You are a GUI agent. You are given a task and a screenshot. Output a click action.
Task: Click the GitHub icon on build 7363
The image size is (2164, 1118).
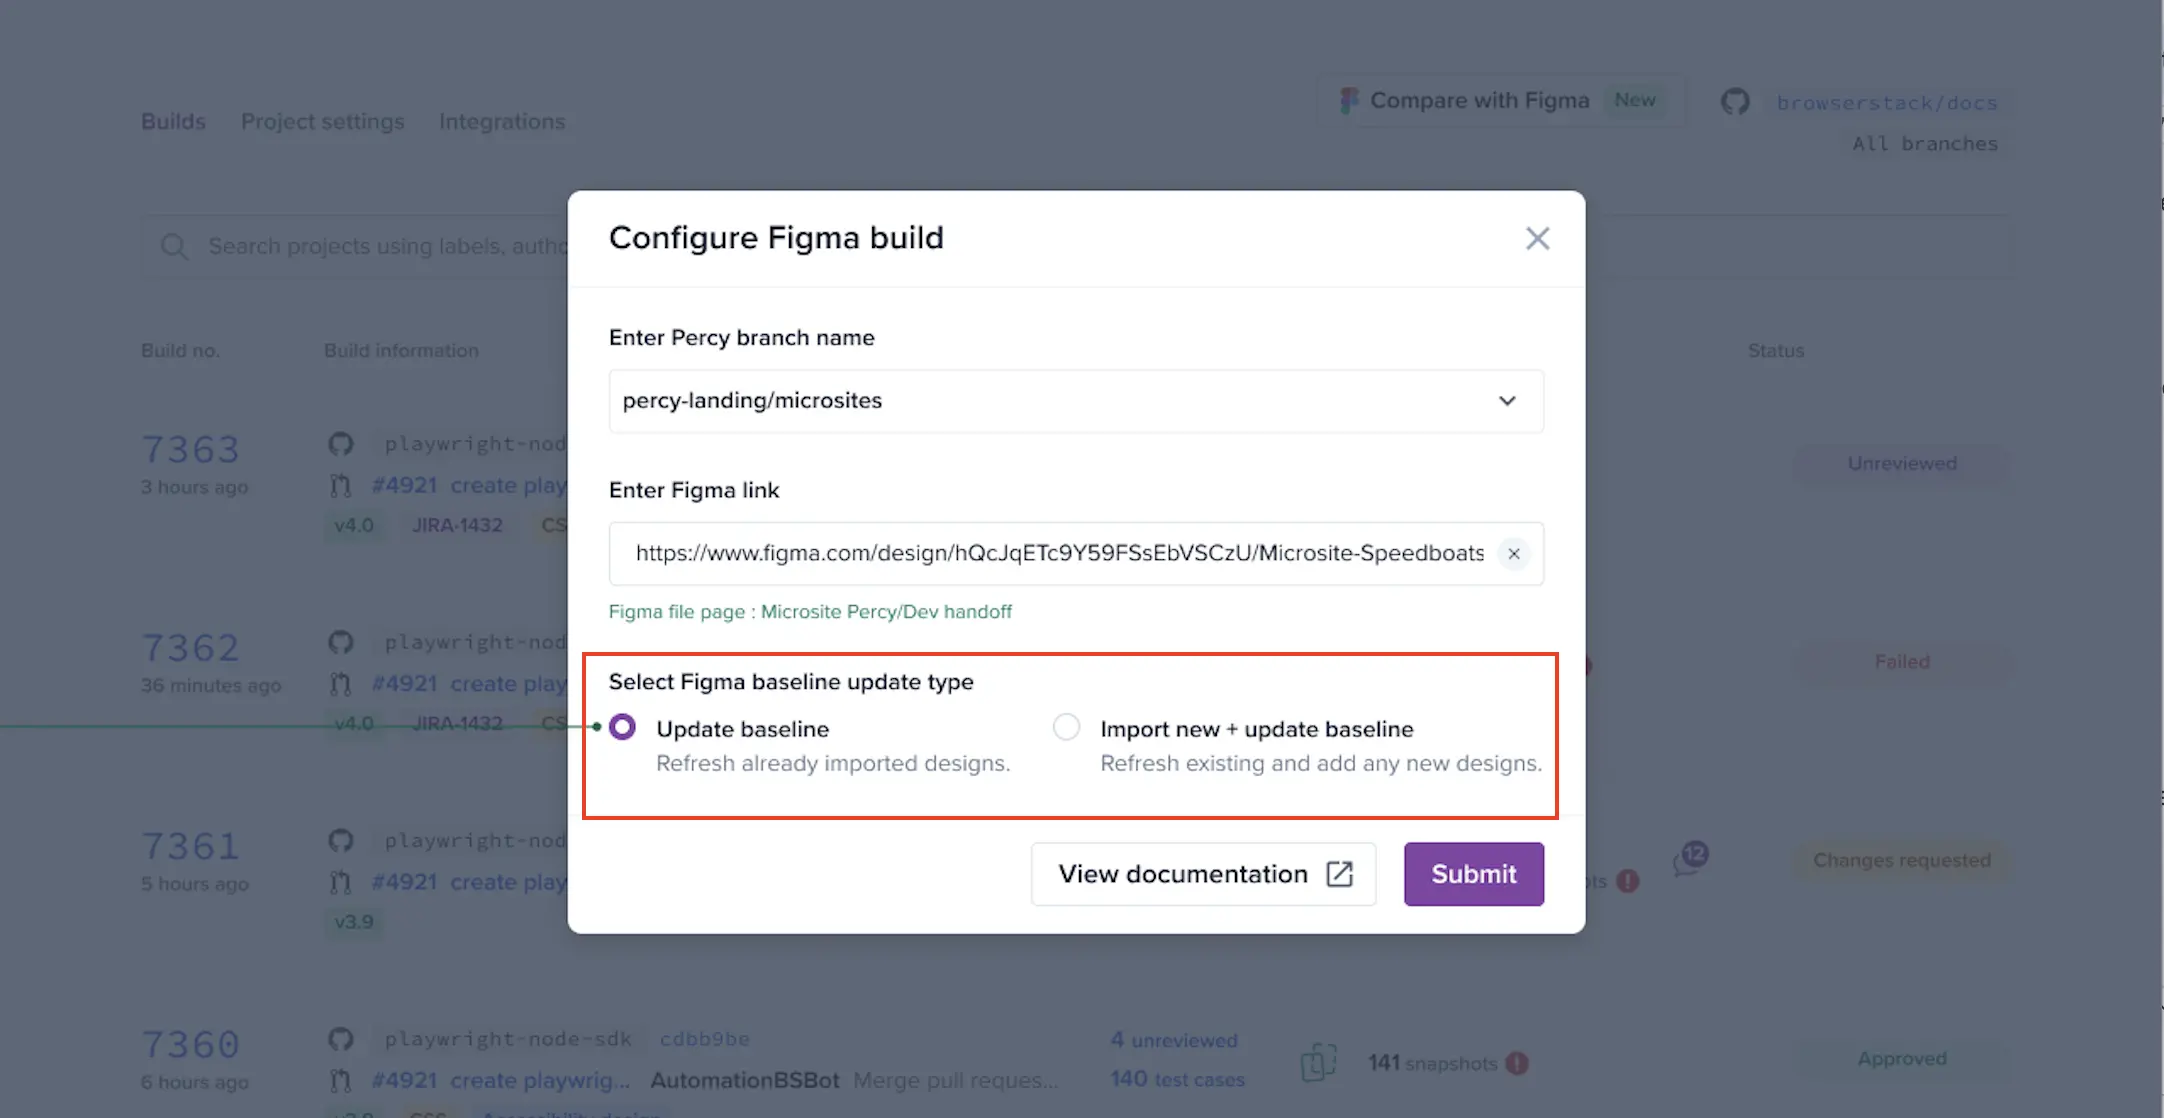pyautogui.click(x=341, y=443)
